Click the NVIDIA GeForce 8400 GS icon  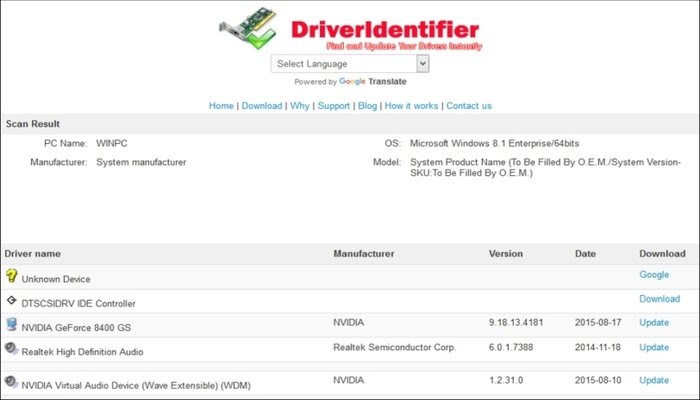(11, 324)
